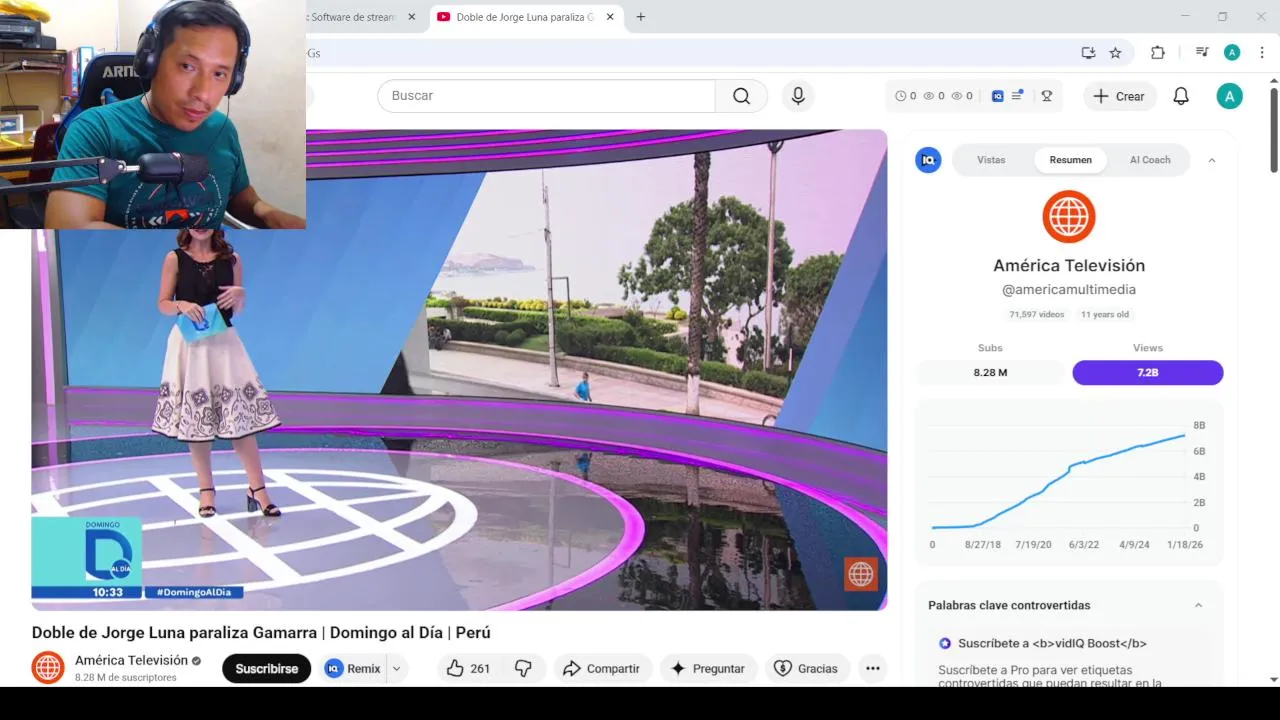Install the app from the address bar icon
This screenshot has height=720, width=1280.
click(x=1088, y=53)
